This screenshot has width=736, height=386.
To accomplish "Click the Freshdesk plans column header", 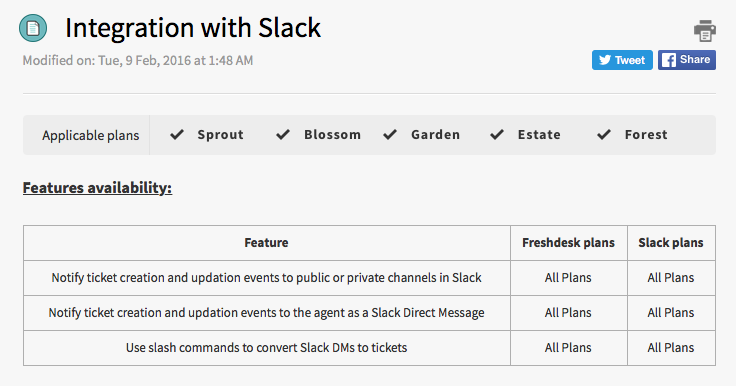I will 568,243.
